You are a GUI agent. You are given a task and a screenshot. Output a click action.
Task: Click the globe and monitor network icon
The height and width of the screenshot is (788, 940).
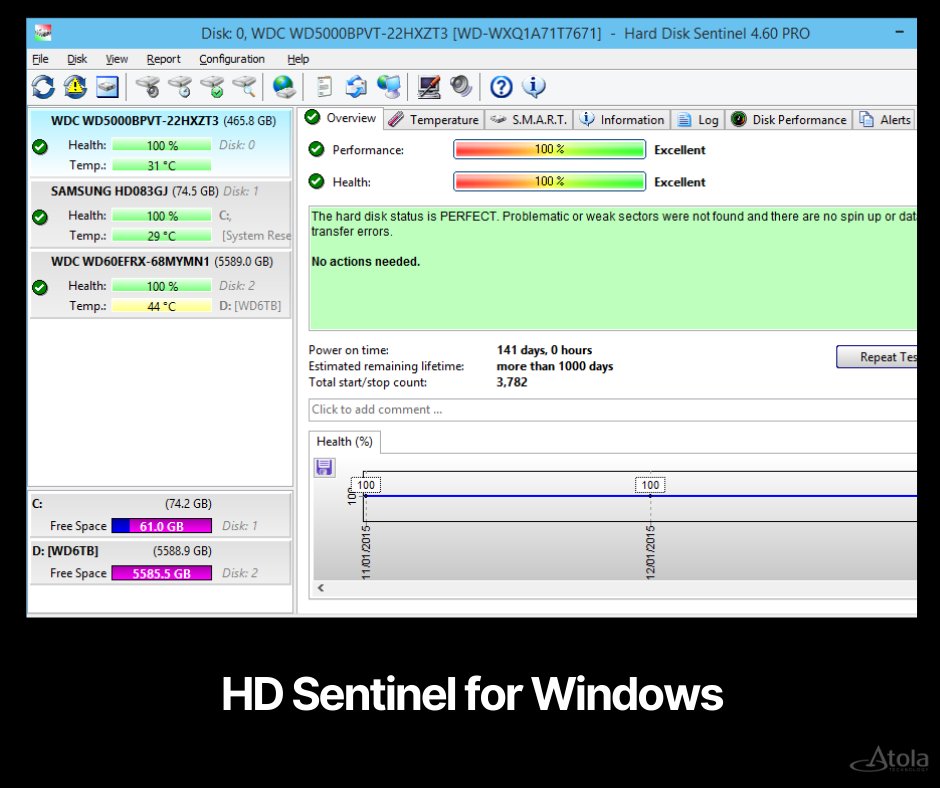click(x=389, y=87)
